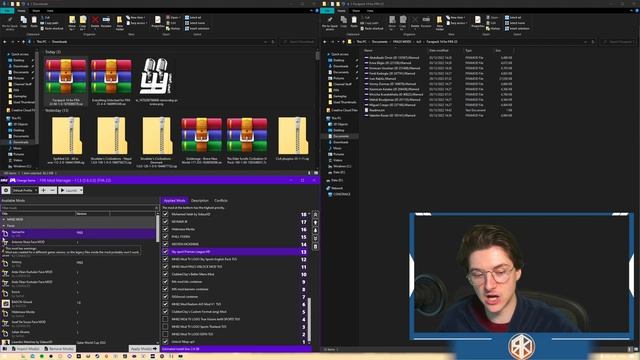The image size is (640, 360).
Task: Open Easy access dropdown in Fanpack ribbon
Action: pos(457,23)
